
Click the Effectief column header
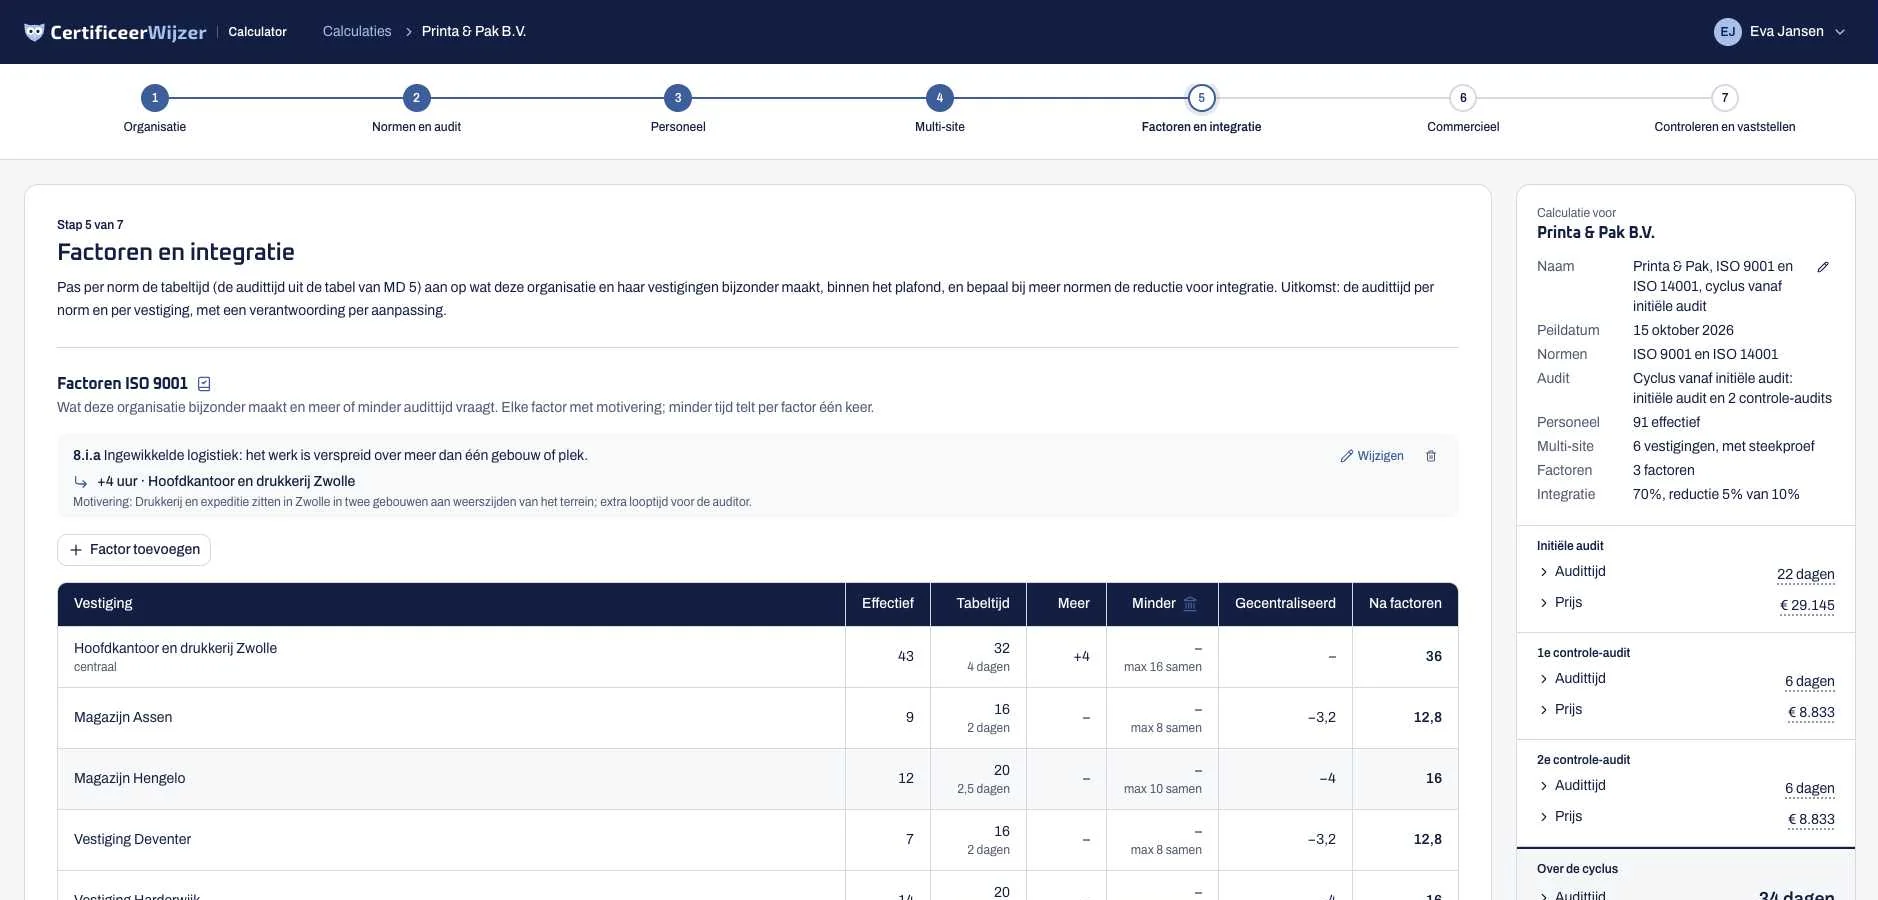tap(888, 604)
